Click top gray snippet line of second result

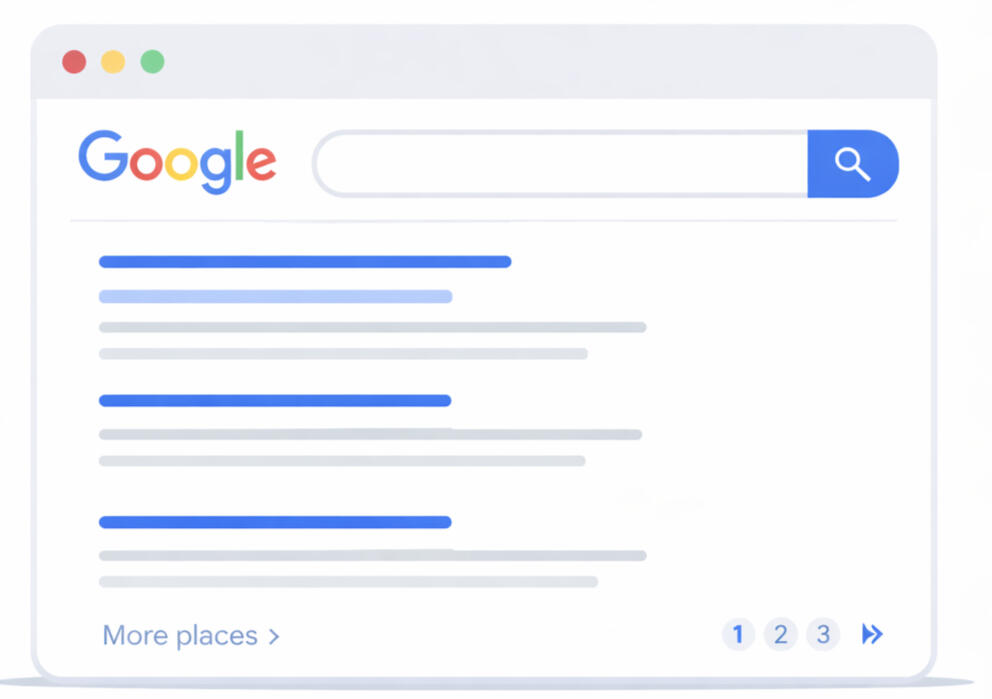(370, 435)
